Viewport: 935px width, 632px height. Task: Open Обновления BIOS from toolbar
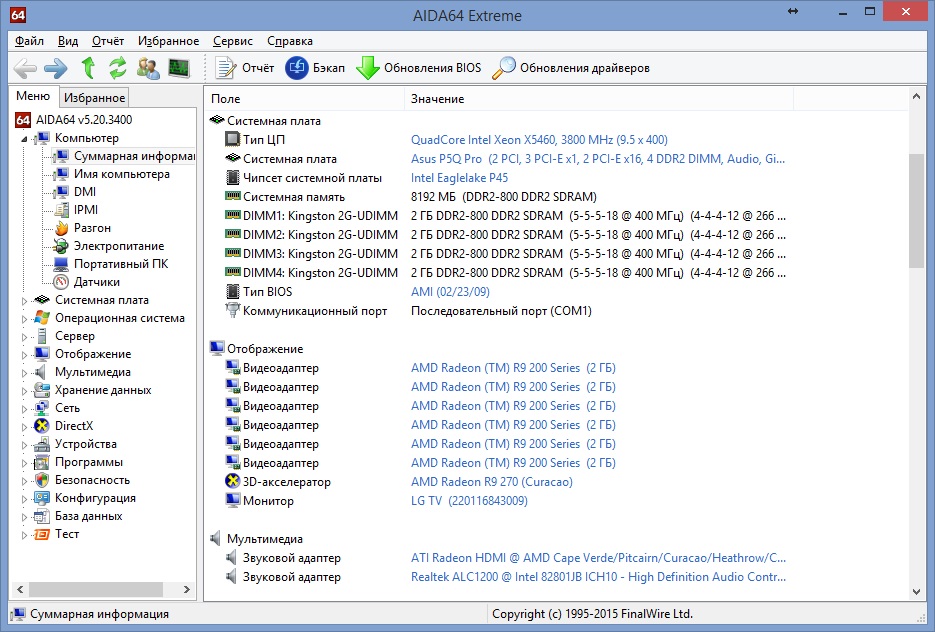tap(419, 68)
